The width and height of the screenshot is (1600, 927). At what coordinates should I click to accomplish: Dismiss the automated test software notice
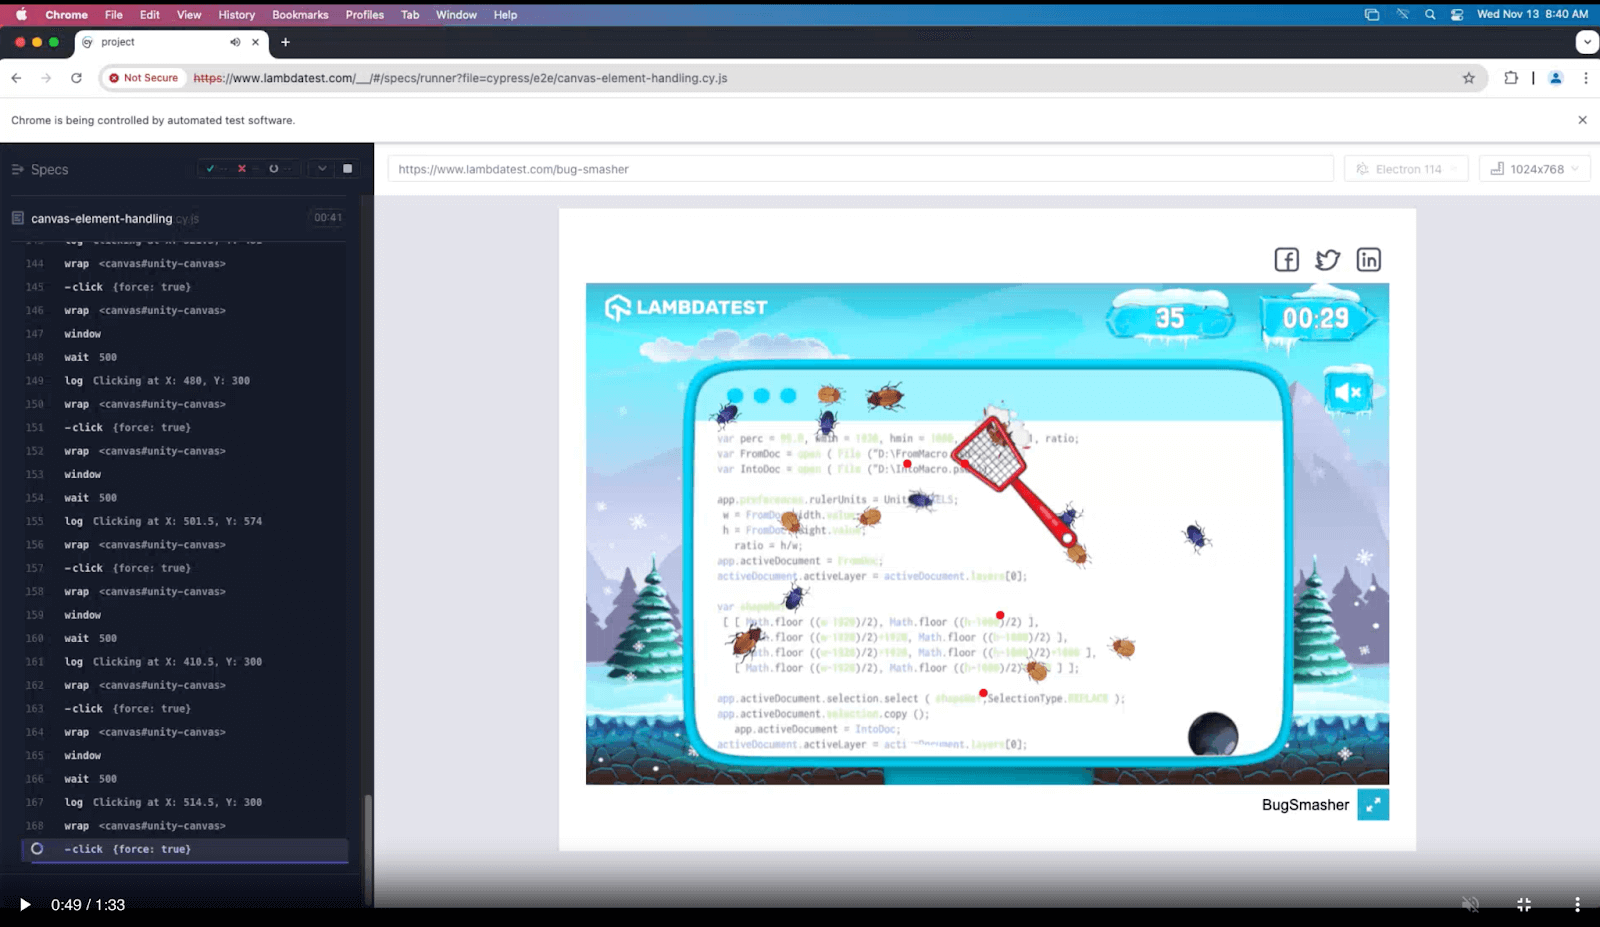click(1582, 120)
